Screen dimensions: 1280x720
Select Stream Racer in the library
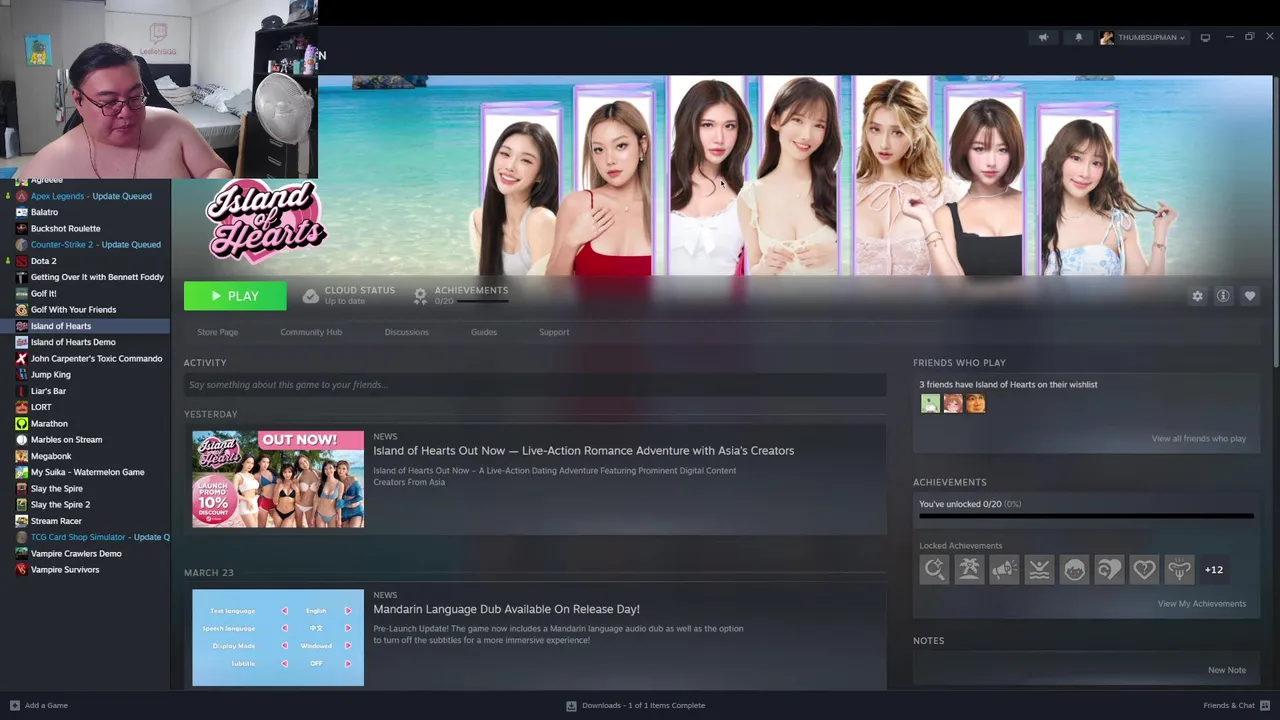click(56, 521)
